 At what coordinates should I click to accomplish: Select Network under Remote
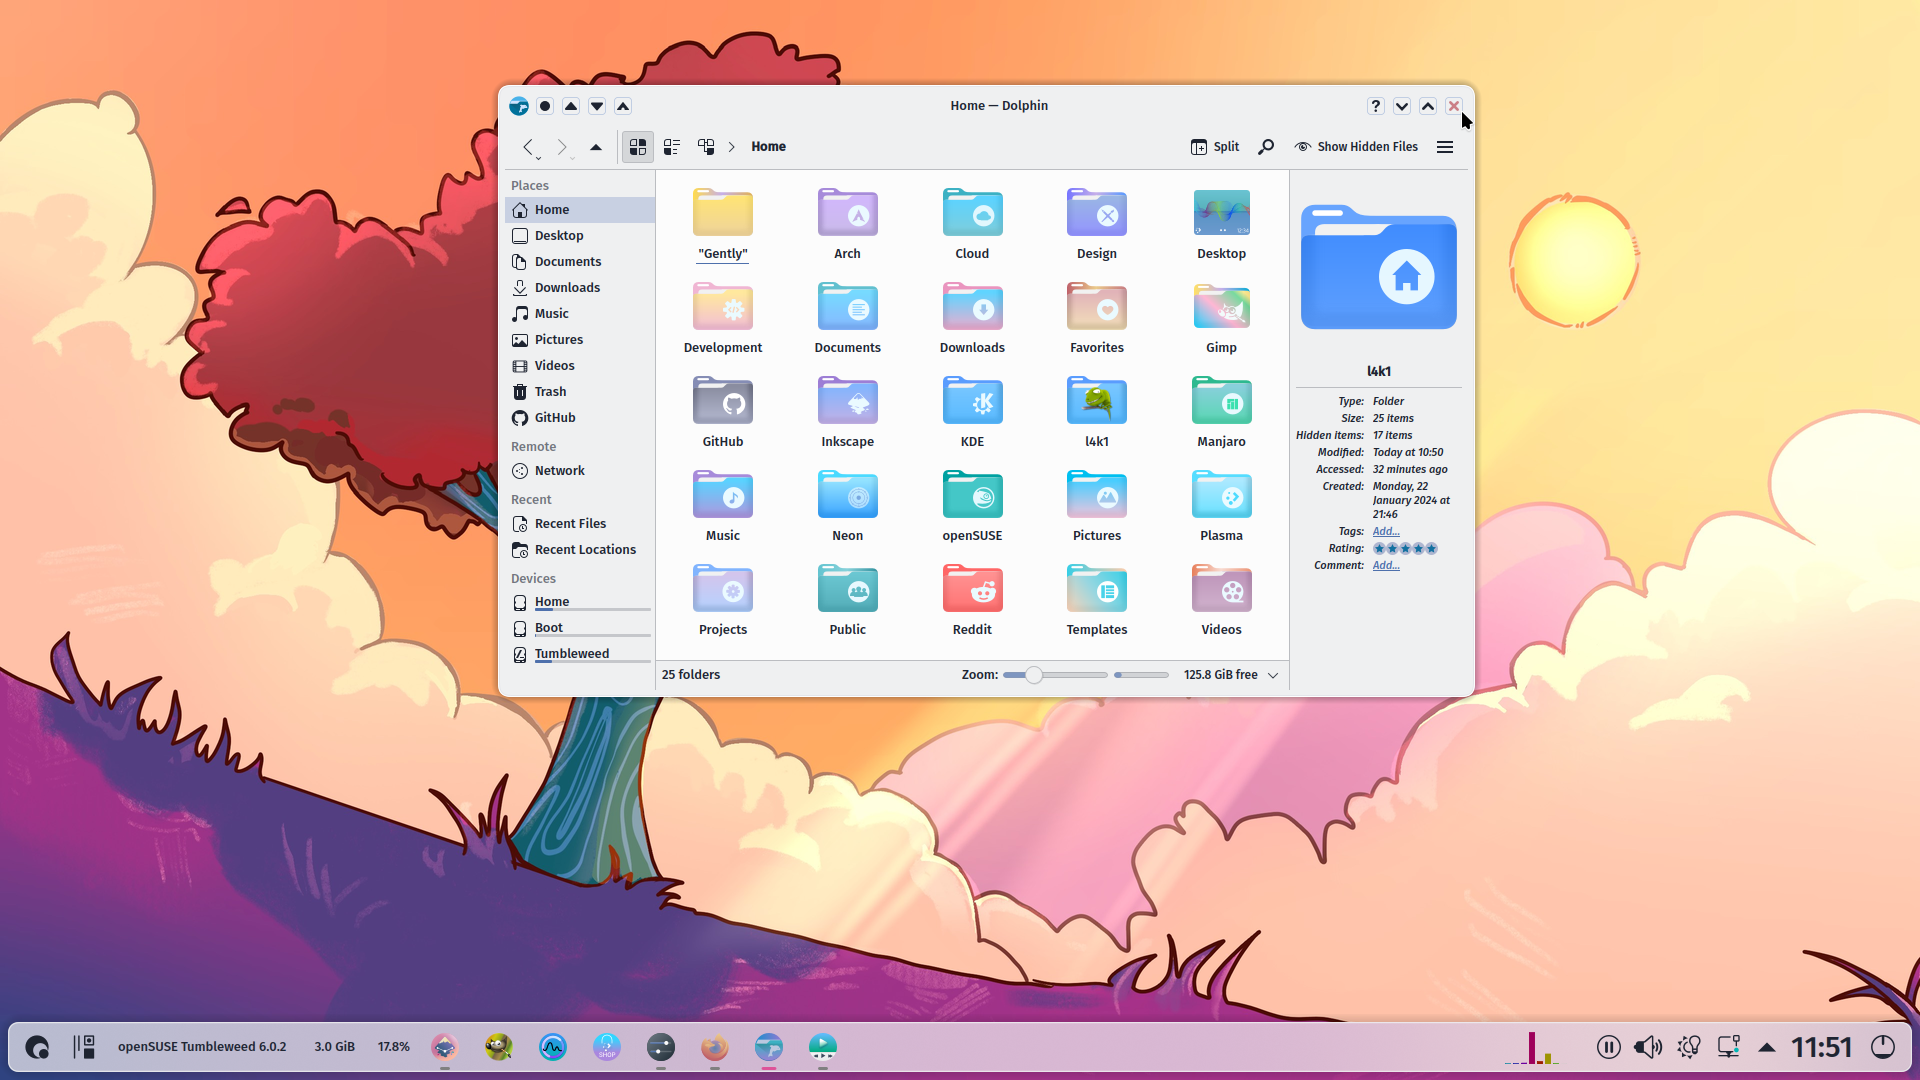point(580,471)
